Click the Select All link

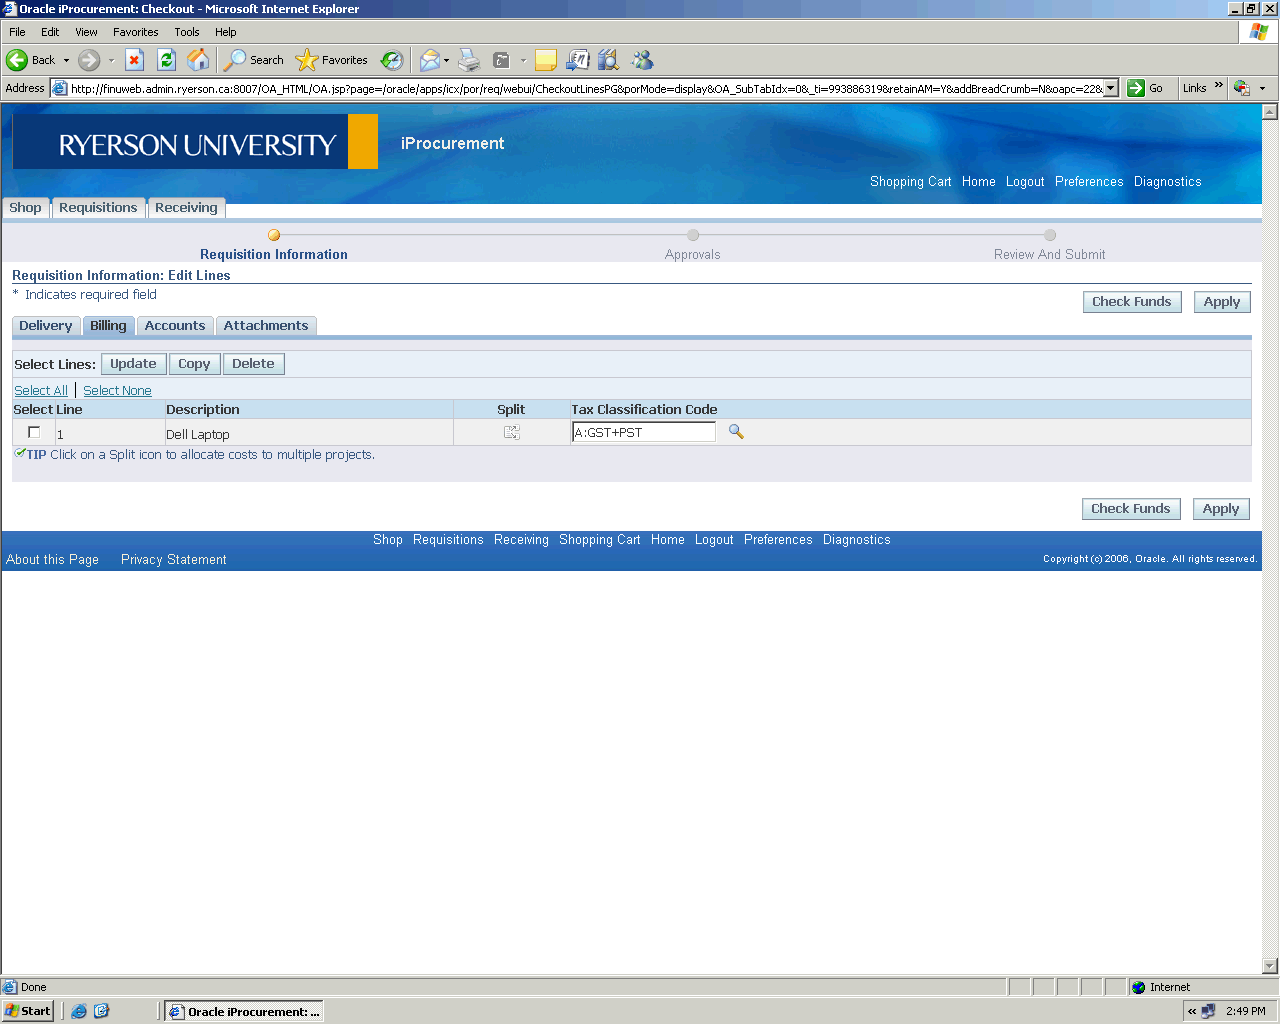[41, 391]
